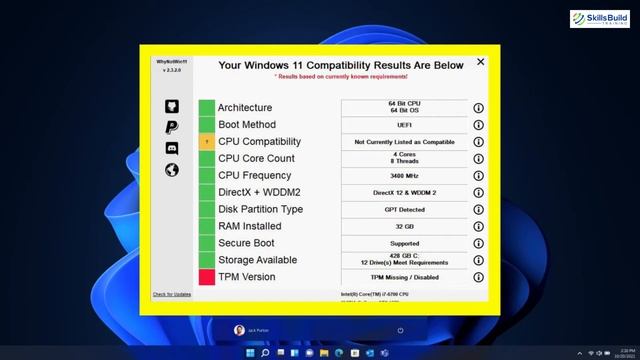Show info for Secure Boot result
The height and width of the screenshot is (360, 640).
click(478, 243)
